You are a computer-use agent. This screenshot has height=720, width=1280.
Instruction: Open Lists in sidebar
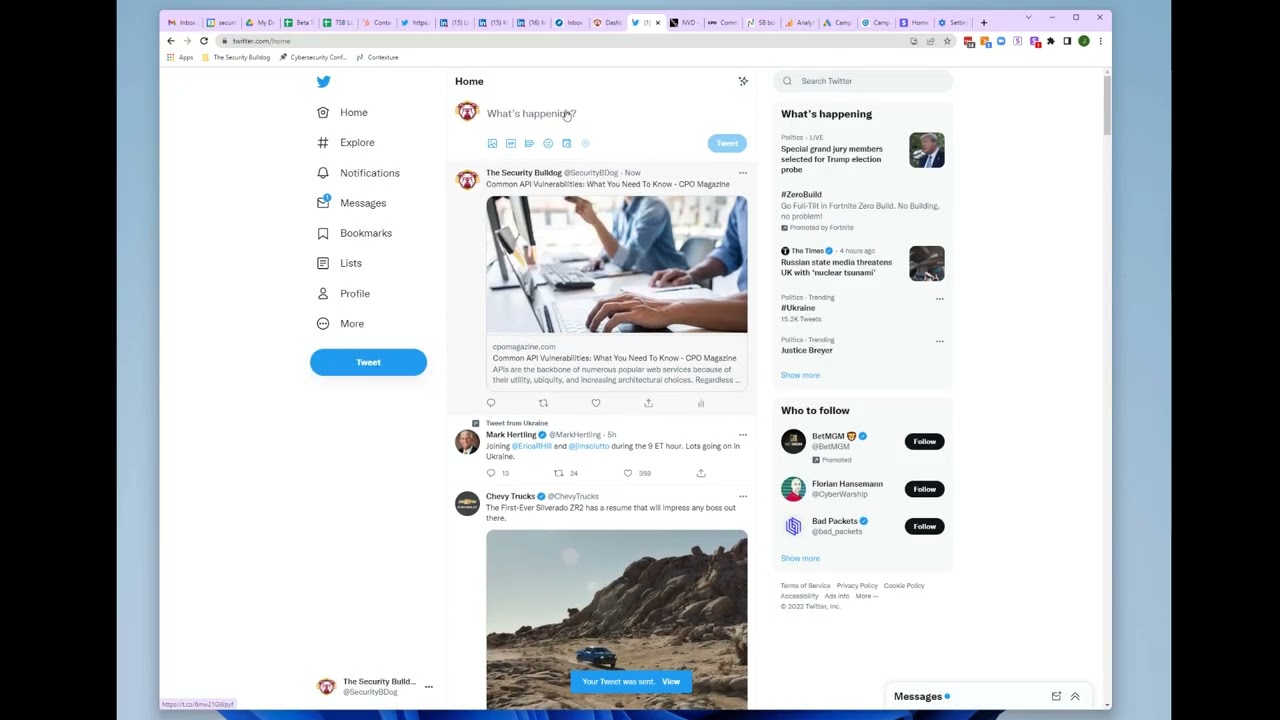pos(339,263)
